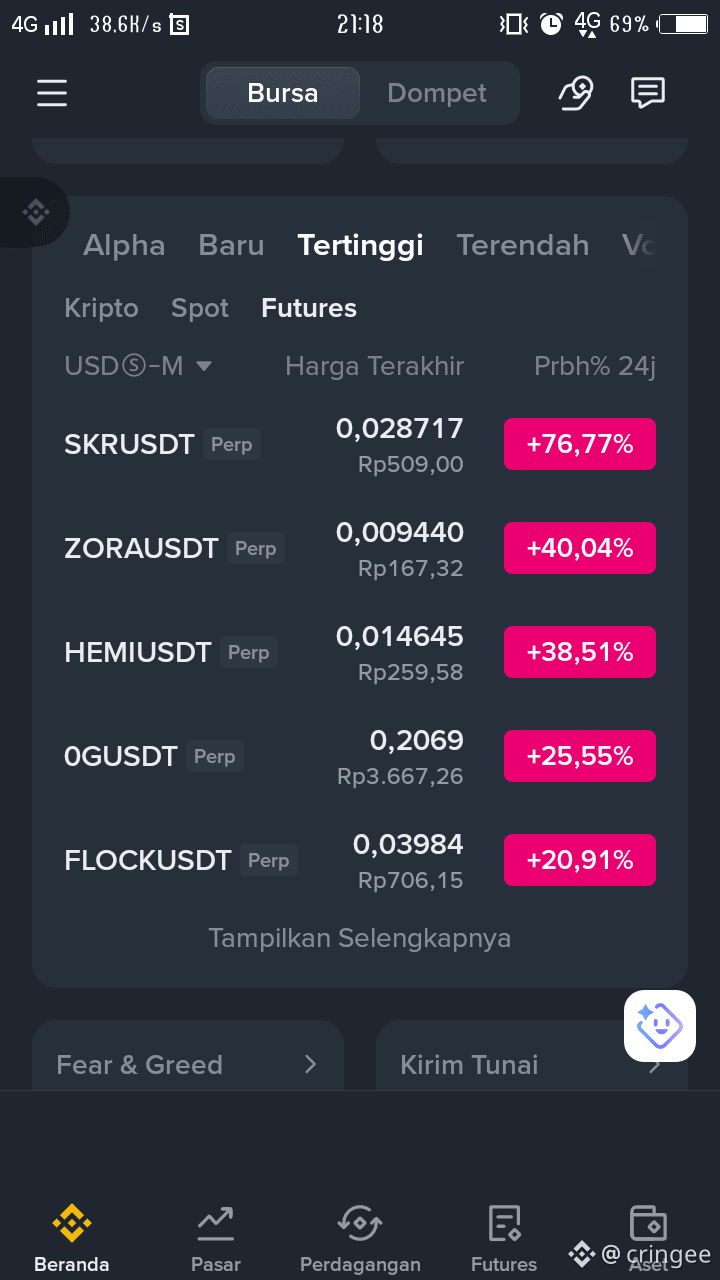The width and height of the screenshot is (720, 1280).
Task: Tap the floating AI assistant icon
Action: coord(660,1026)
